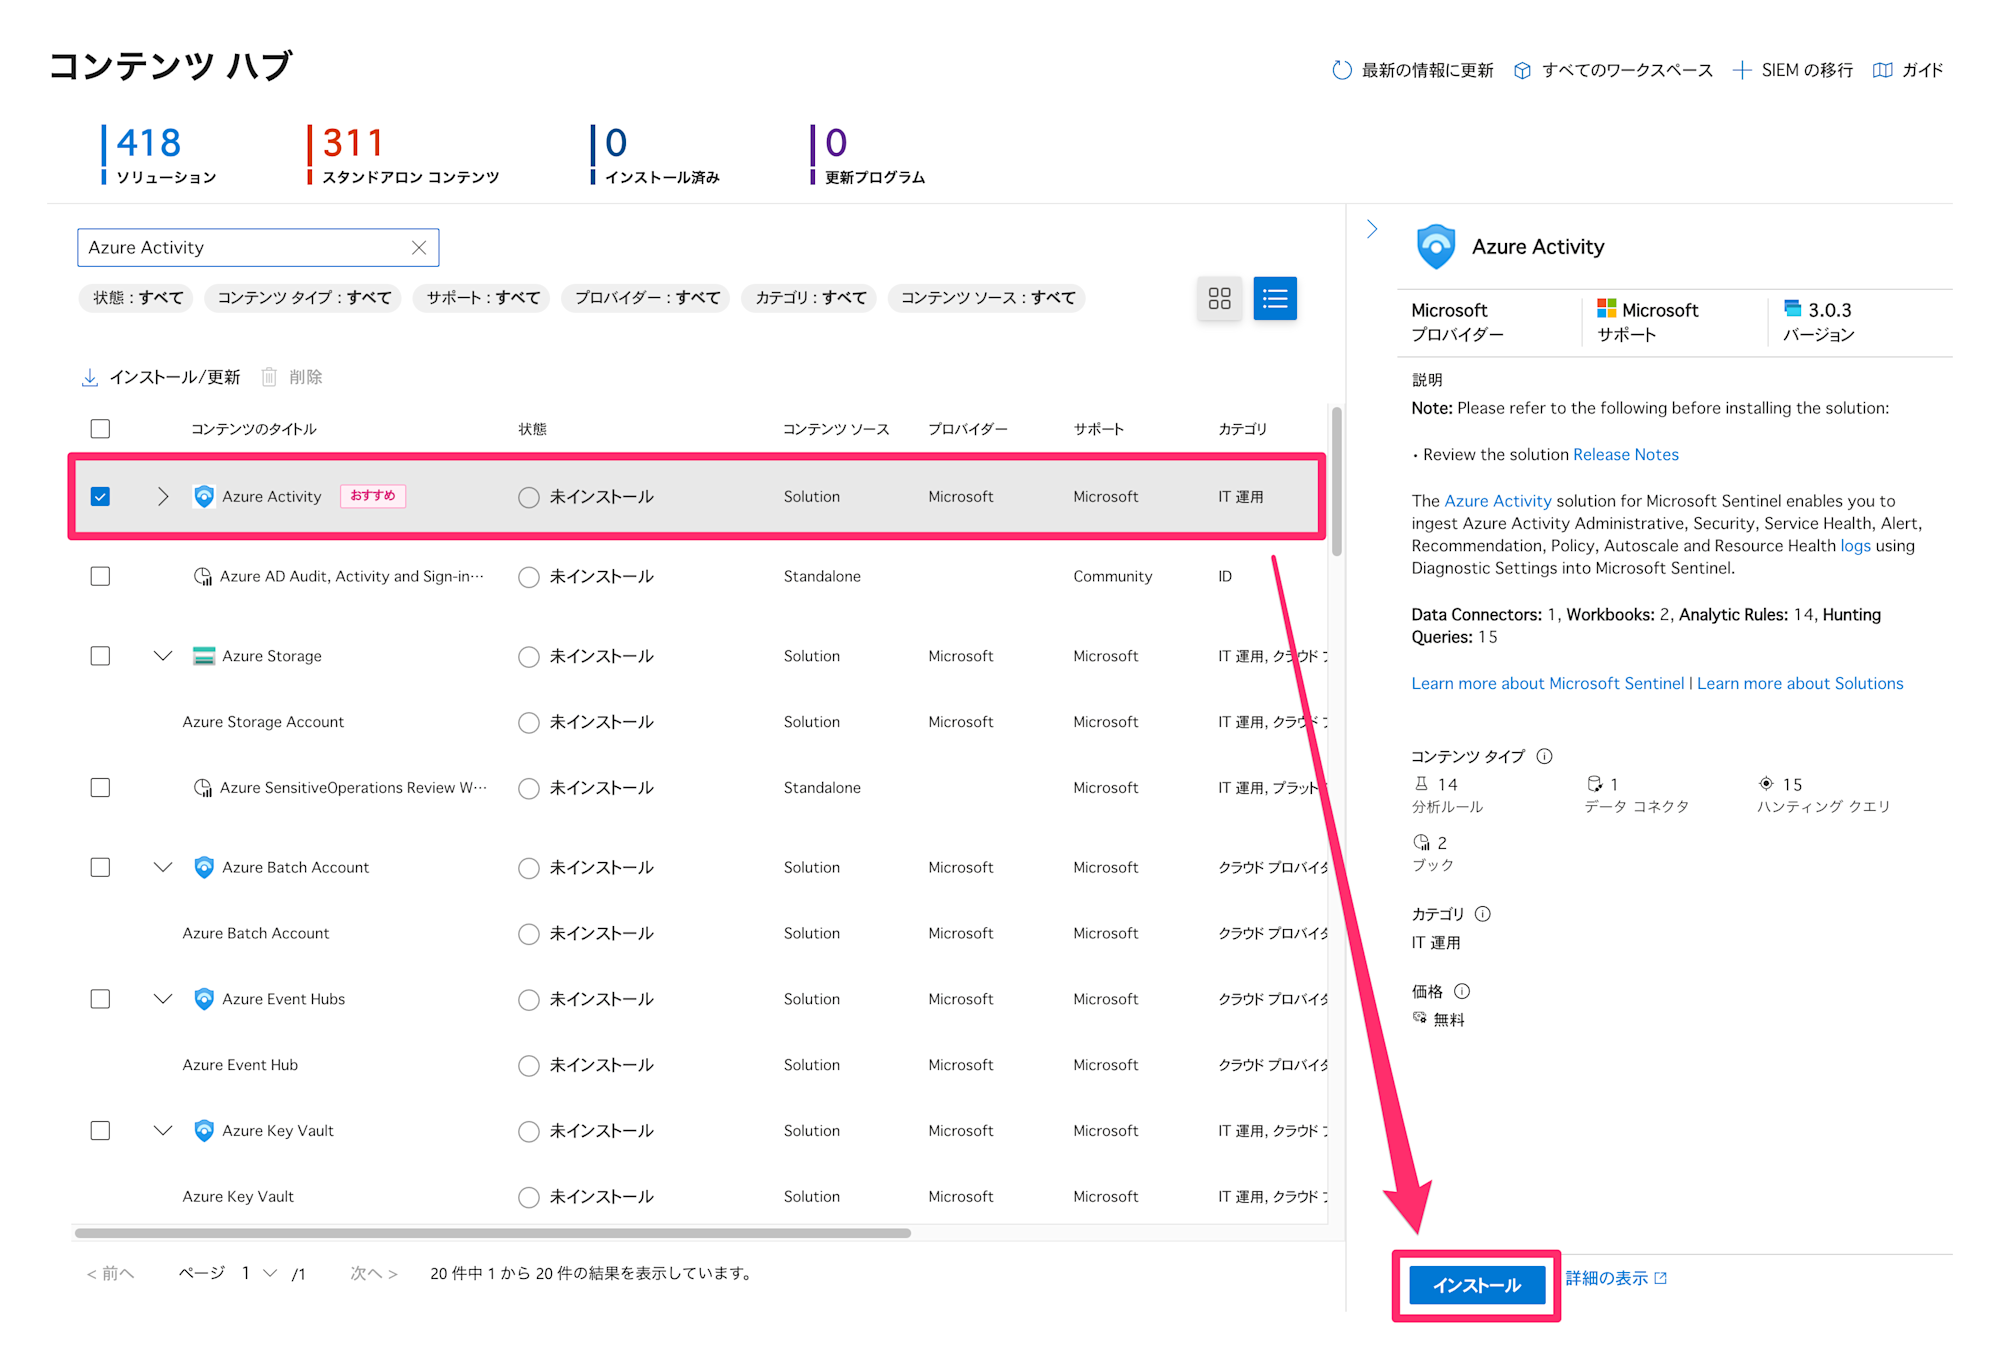The width and height of the screenshot is (2000, 1348).
Task: Check the Azure Key Vault row checkbox
Action: coord(100,1131)
